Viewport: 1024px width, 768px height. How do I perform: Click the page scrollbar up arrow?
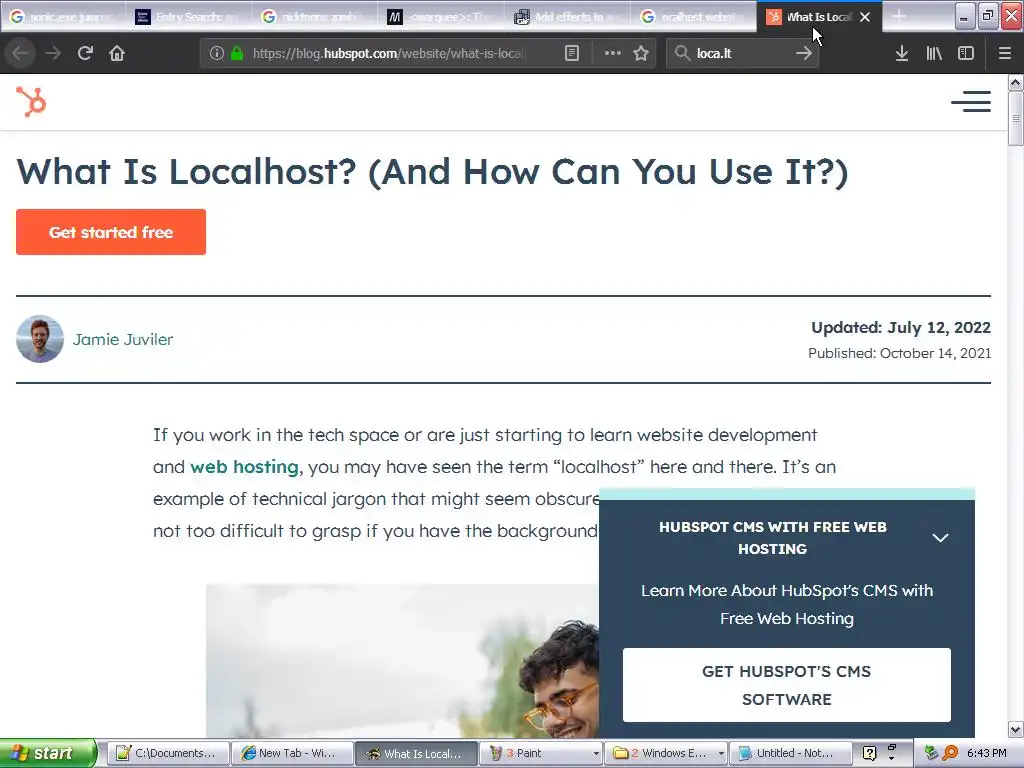coord(1016,82)
